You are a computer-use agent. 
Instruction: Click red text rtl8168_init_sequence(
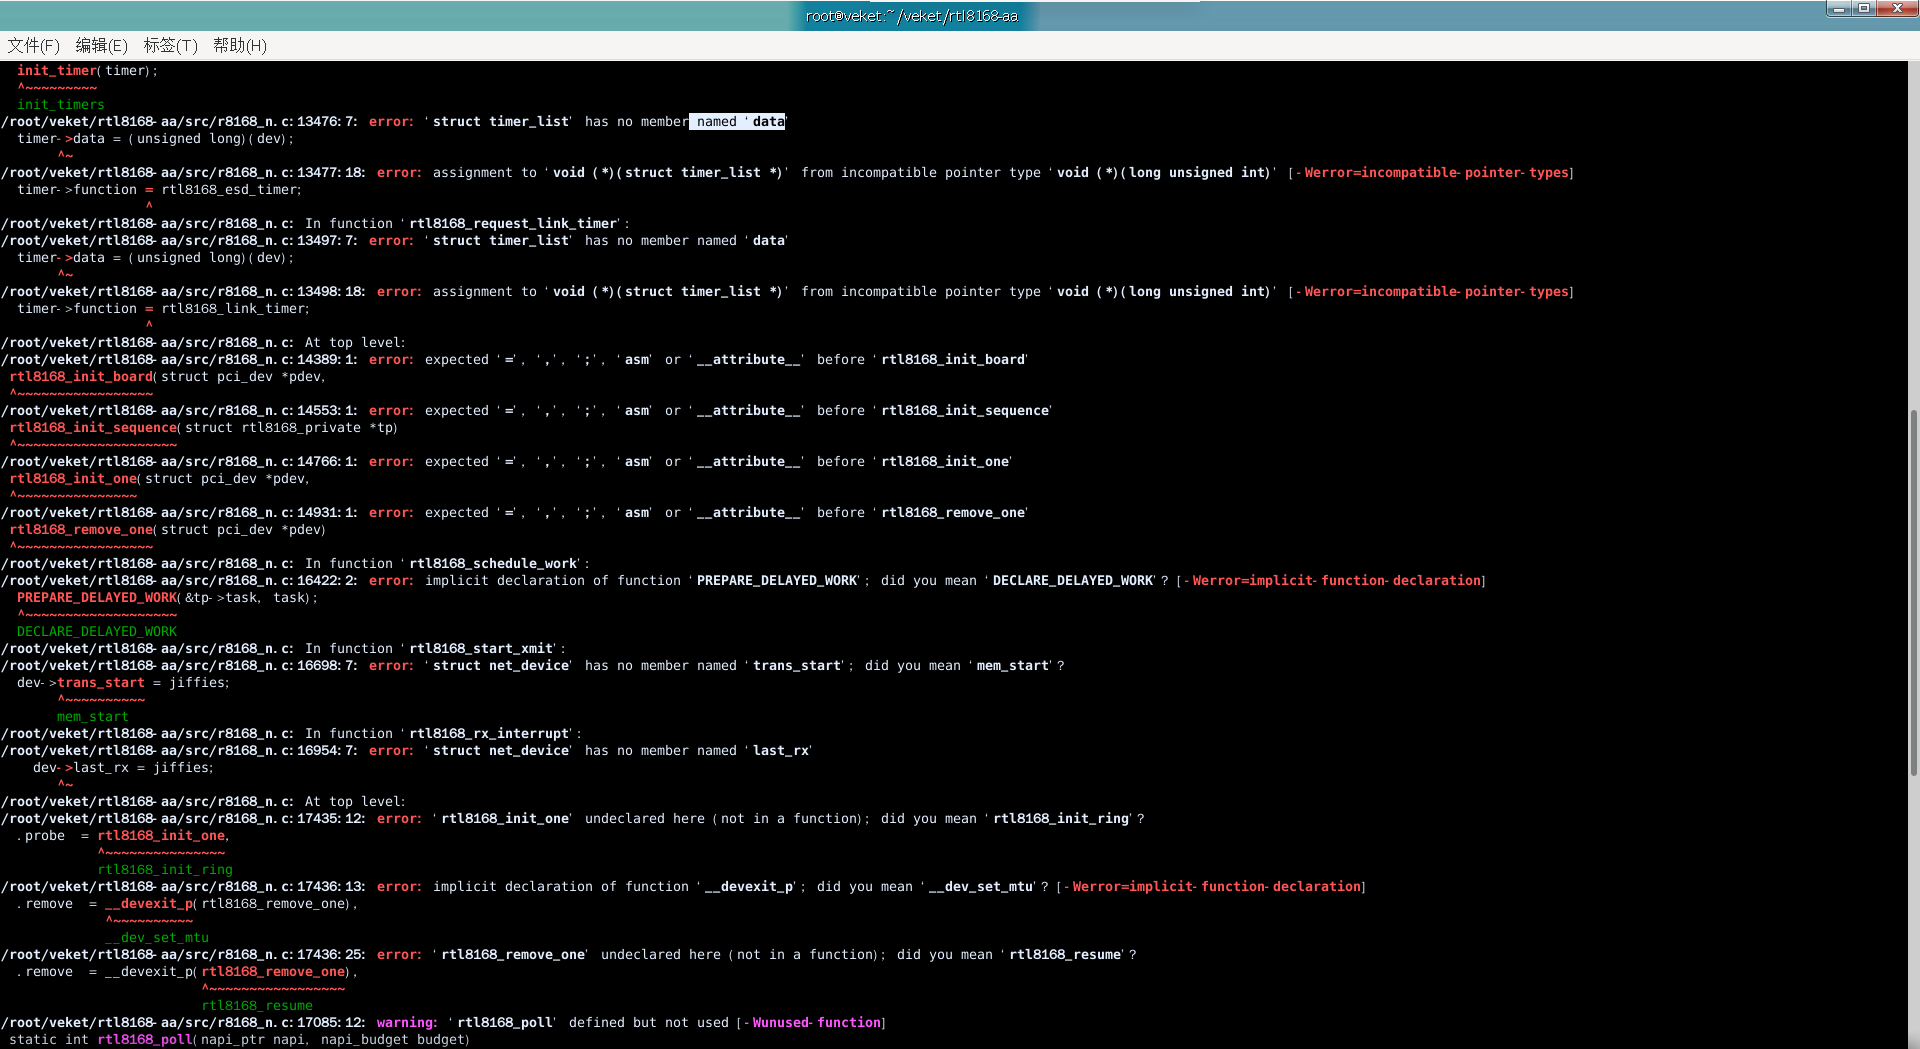[x=95, y=428]
